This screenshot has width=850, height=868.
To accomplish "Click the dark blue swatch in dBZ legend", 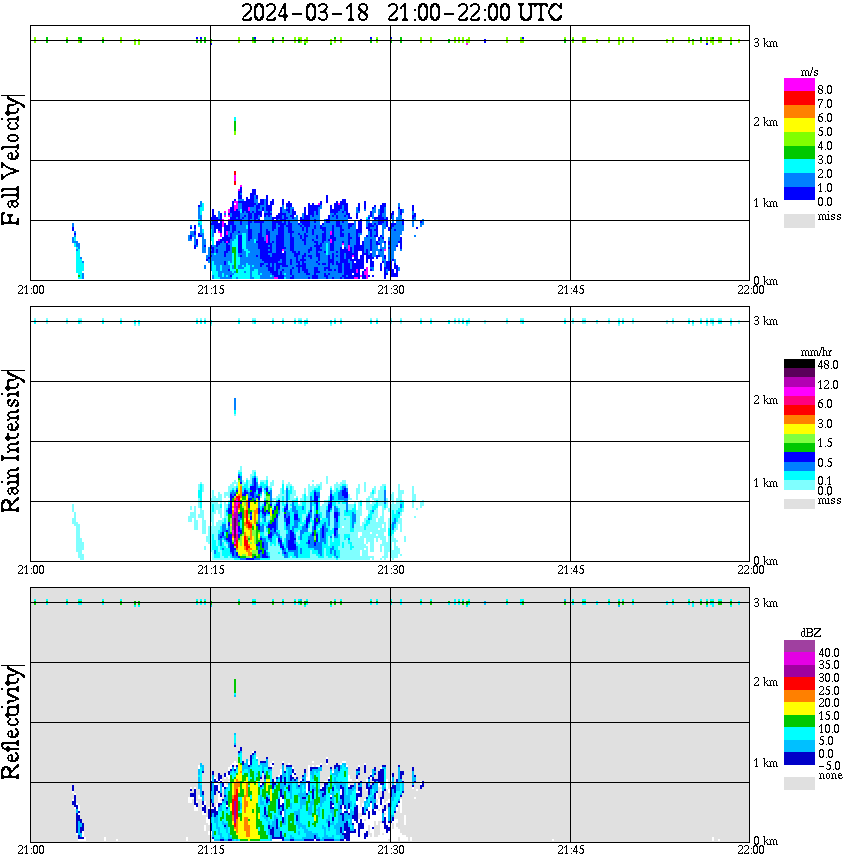I will [x=799, y=759].
